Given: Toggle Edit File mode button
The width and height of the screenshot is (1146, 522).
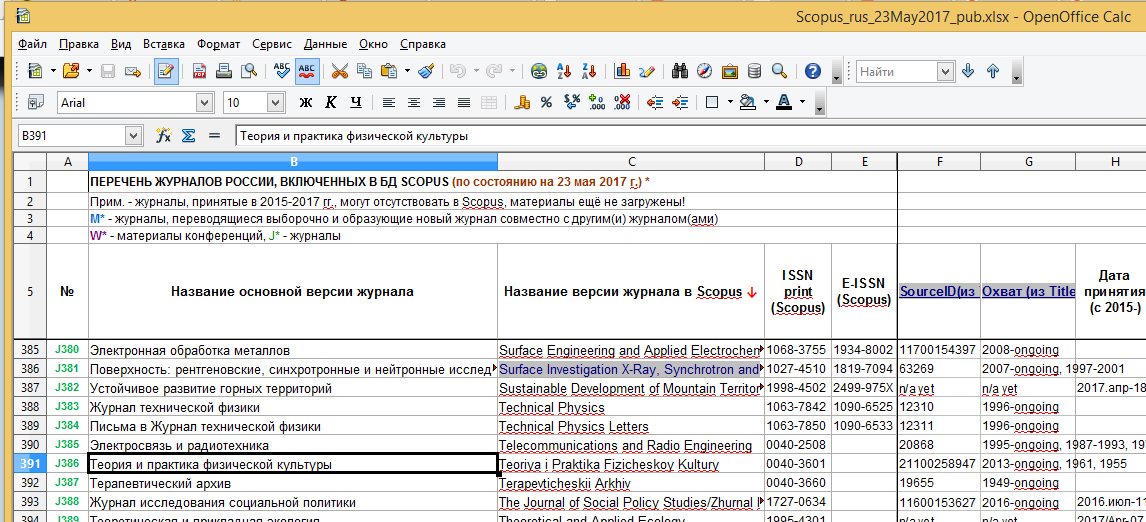Looking at the screenshot, I should pos(166,71).
